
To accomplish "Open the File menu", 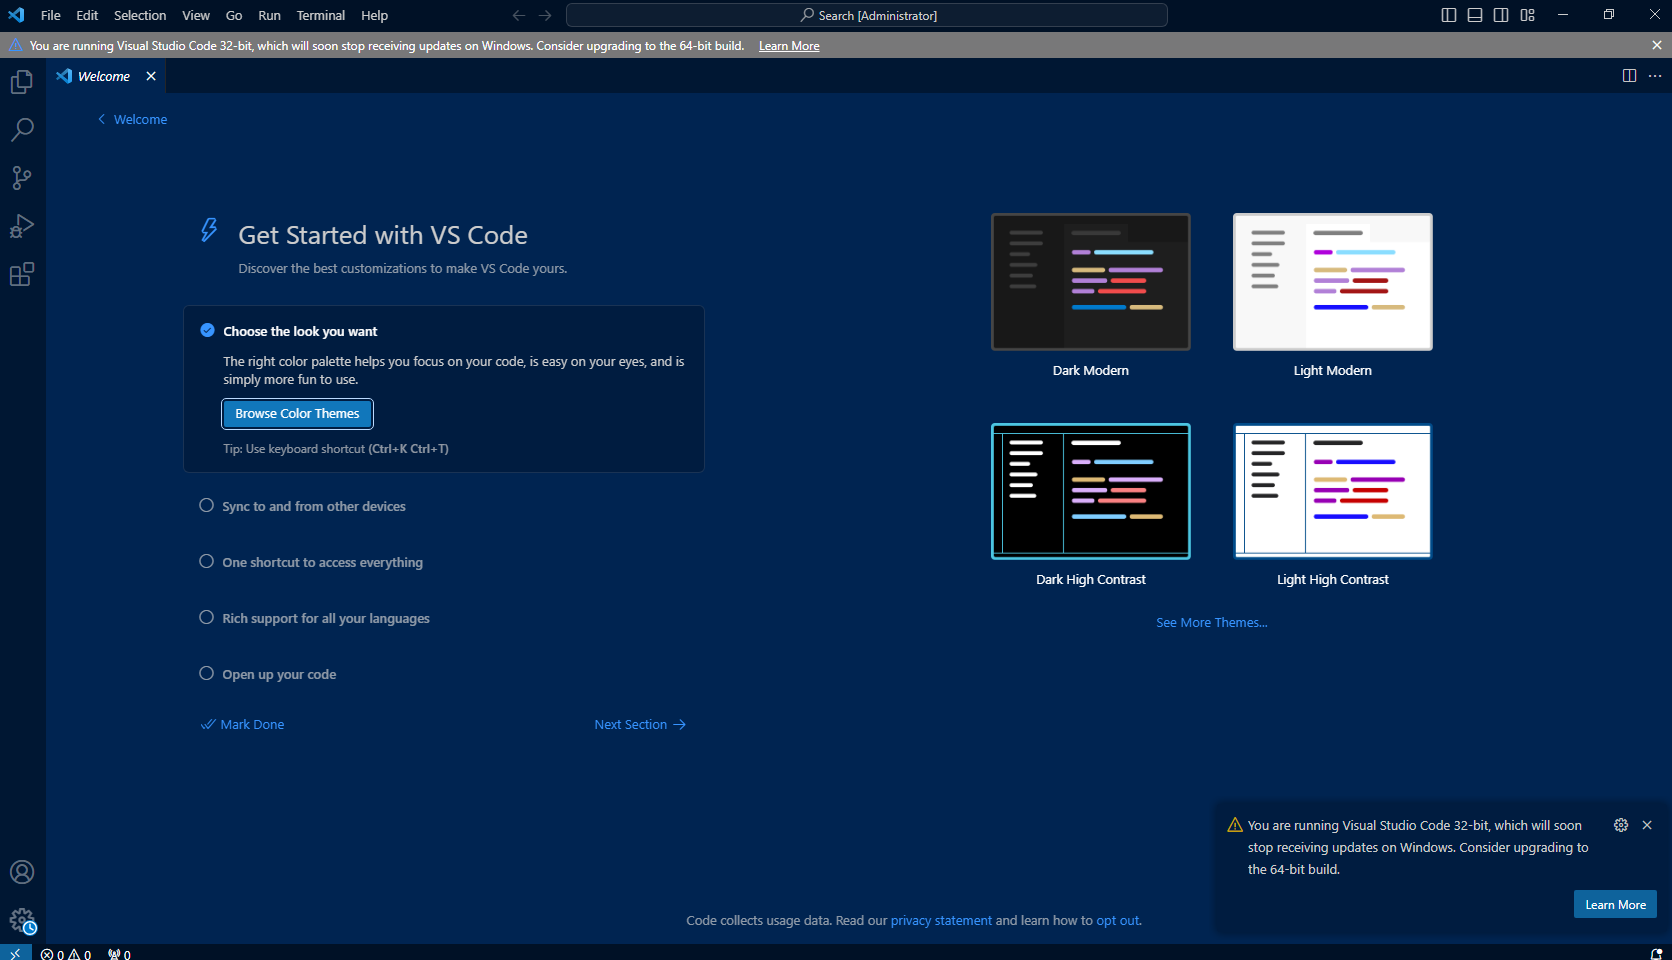I will (x=51, y=15).
